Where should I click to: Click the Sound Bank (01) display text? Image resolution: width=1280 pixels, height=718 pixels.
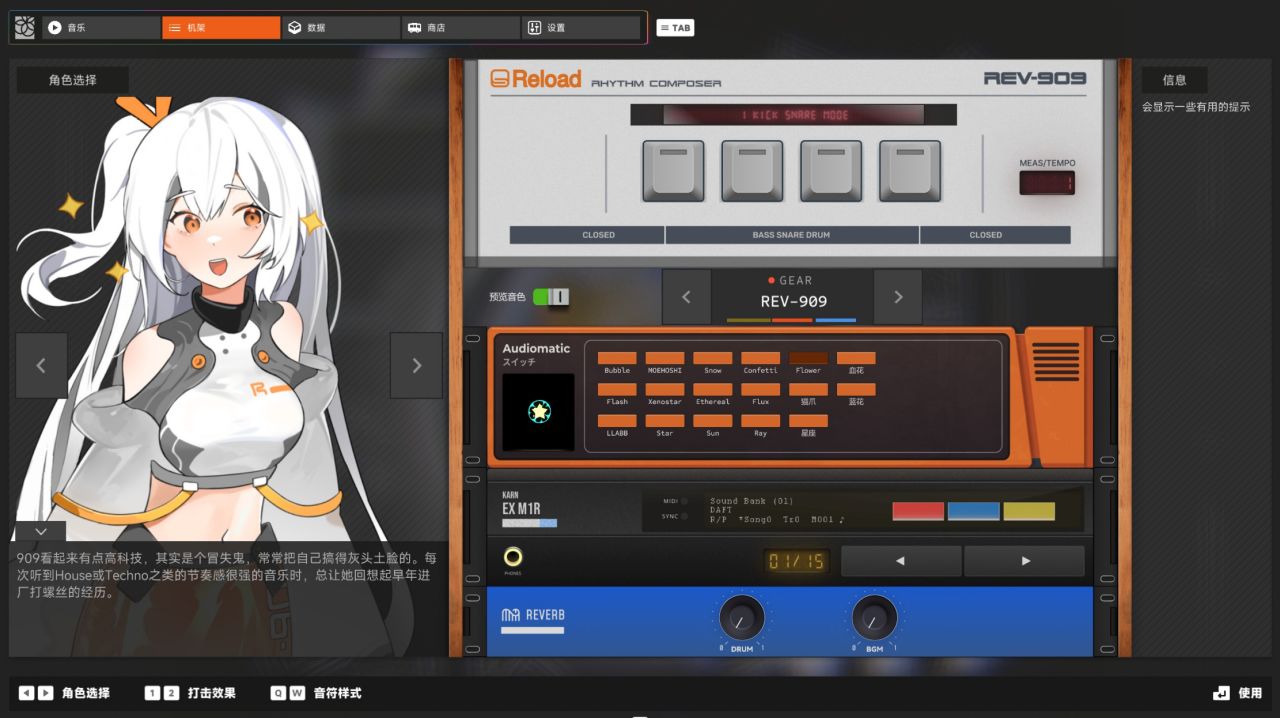click(x=751, y=501)
